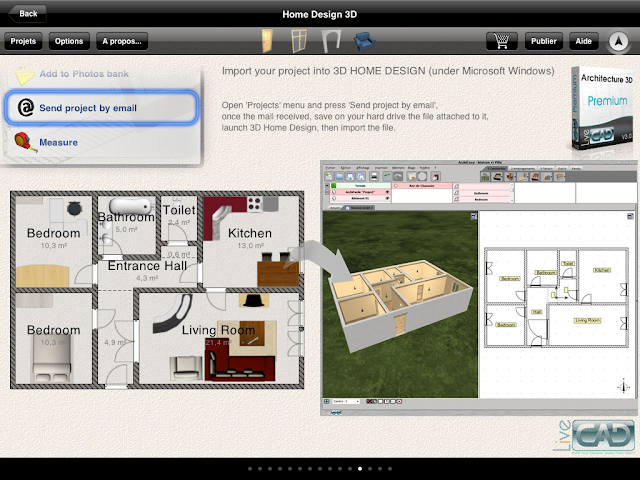
Task: Click the Living Room label in floor plan
Action: 218,330
